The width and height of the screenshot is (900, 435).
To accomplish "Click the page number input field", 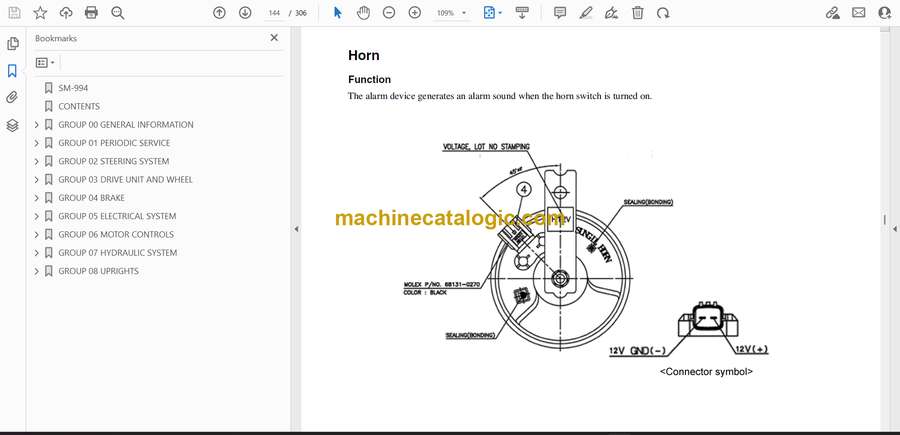I will (x=275, y=13).
